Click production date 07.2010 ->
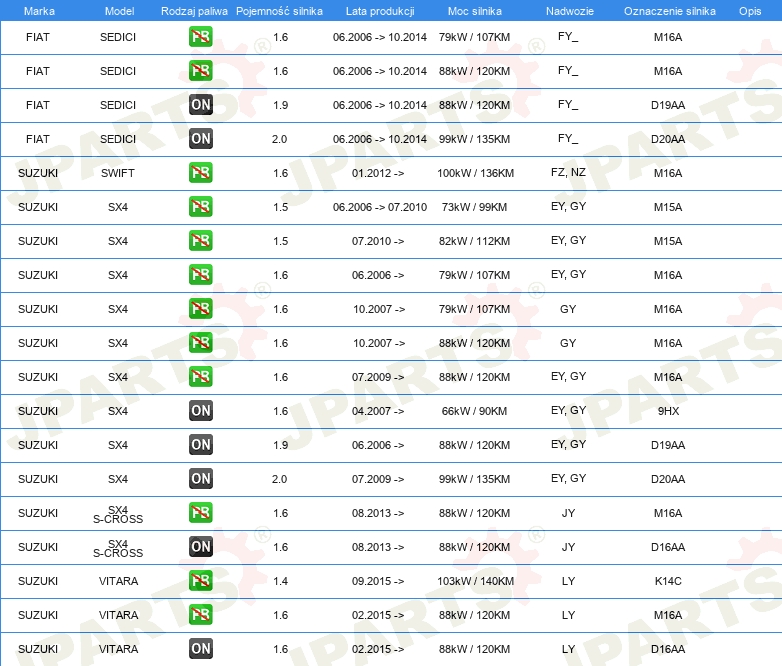 (378, 241)
